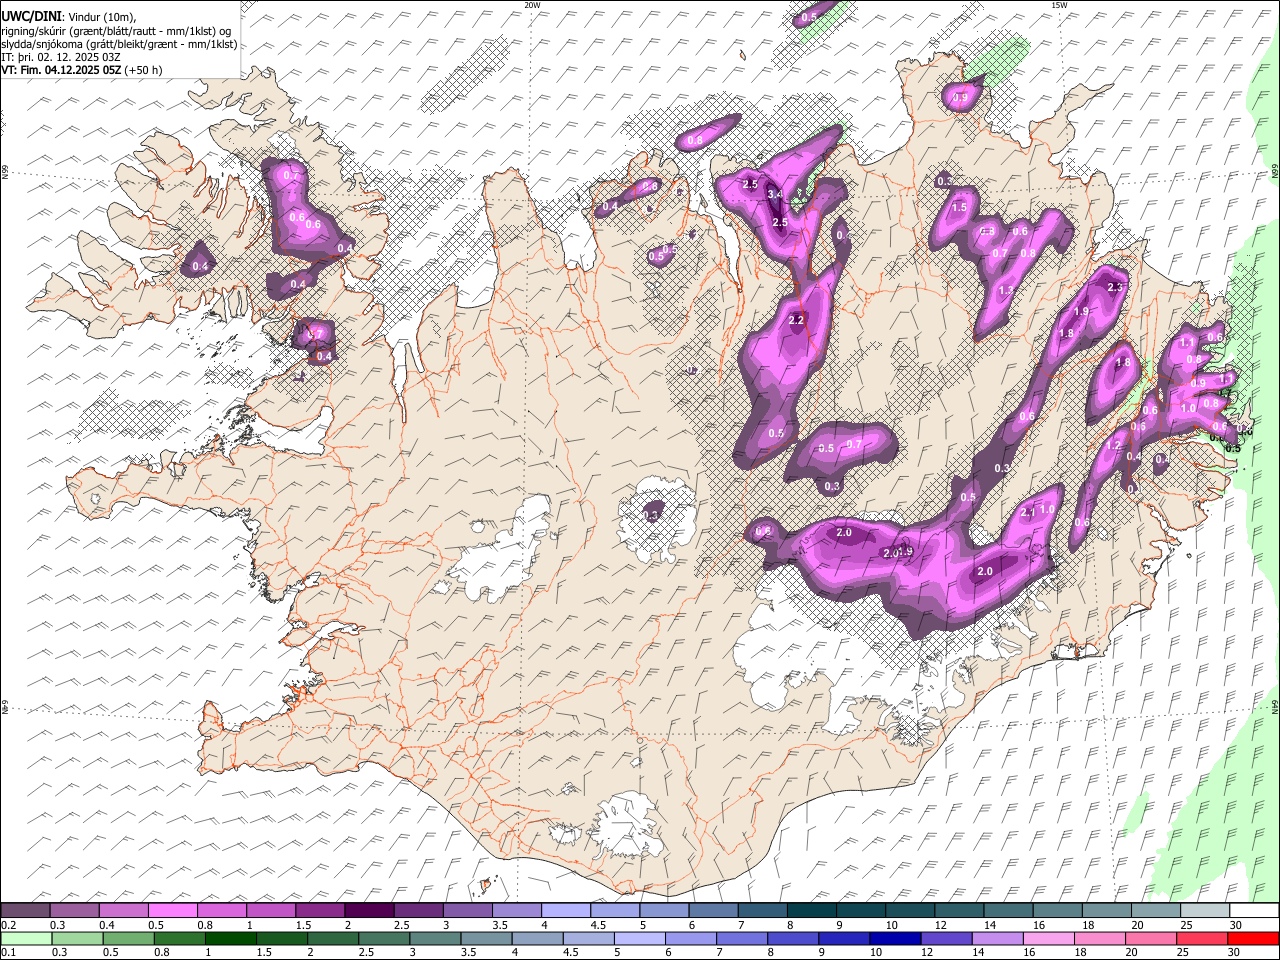Click the rain legend swatch between 2 and 2.5

(332, 939)
